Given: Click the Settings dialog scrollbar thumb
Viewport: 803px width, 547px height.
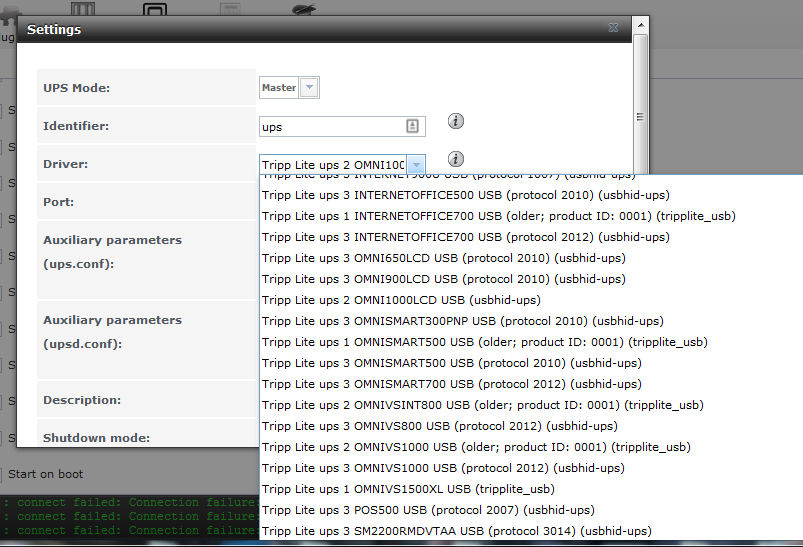Looking at the screenshot, I should 640,117.
